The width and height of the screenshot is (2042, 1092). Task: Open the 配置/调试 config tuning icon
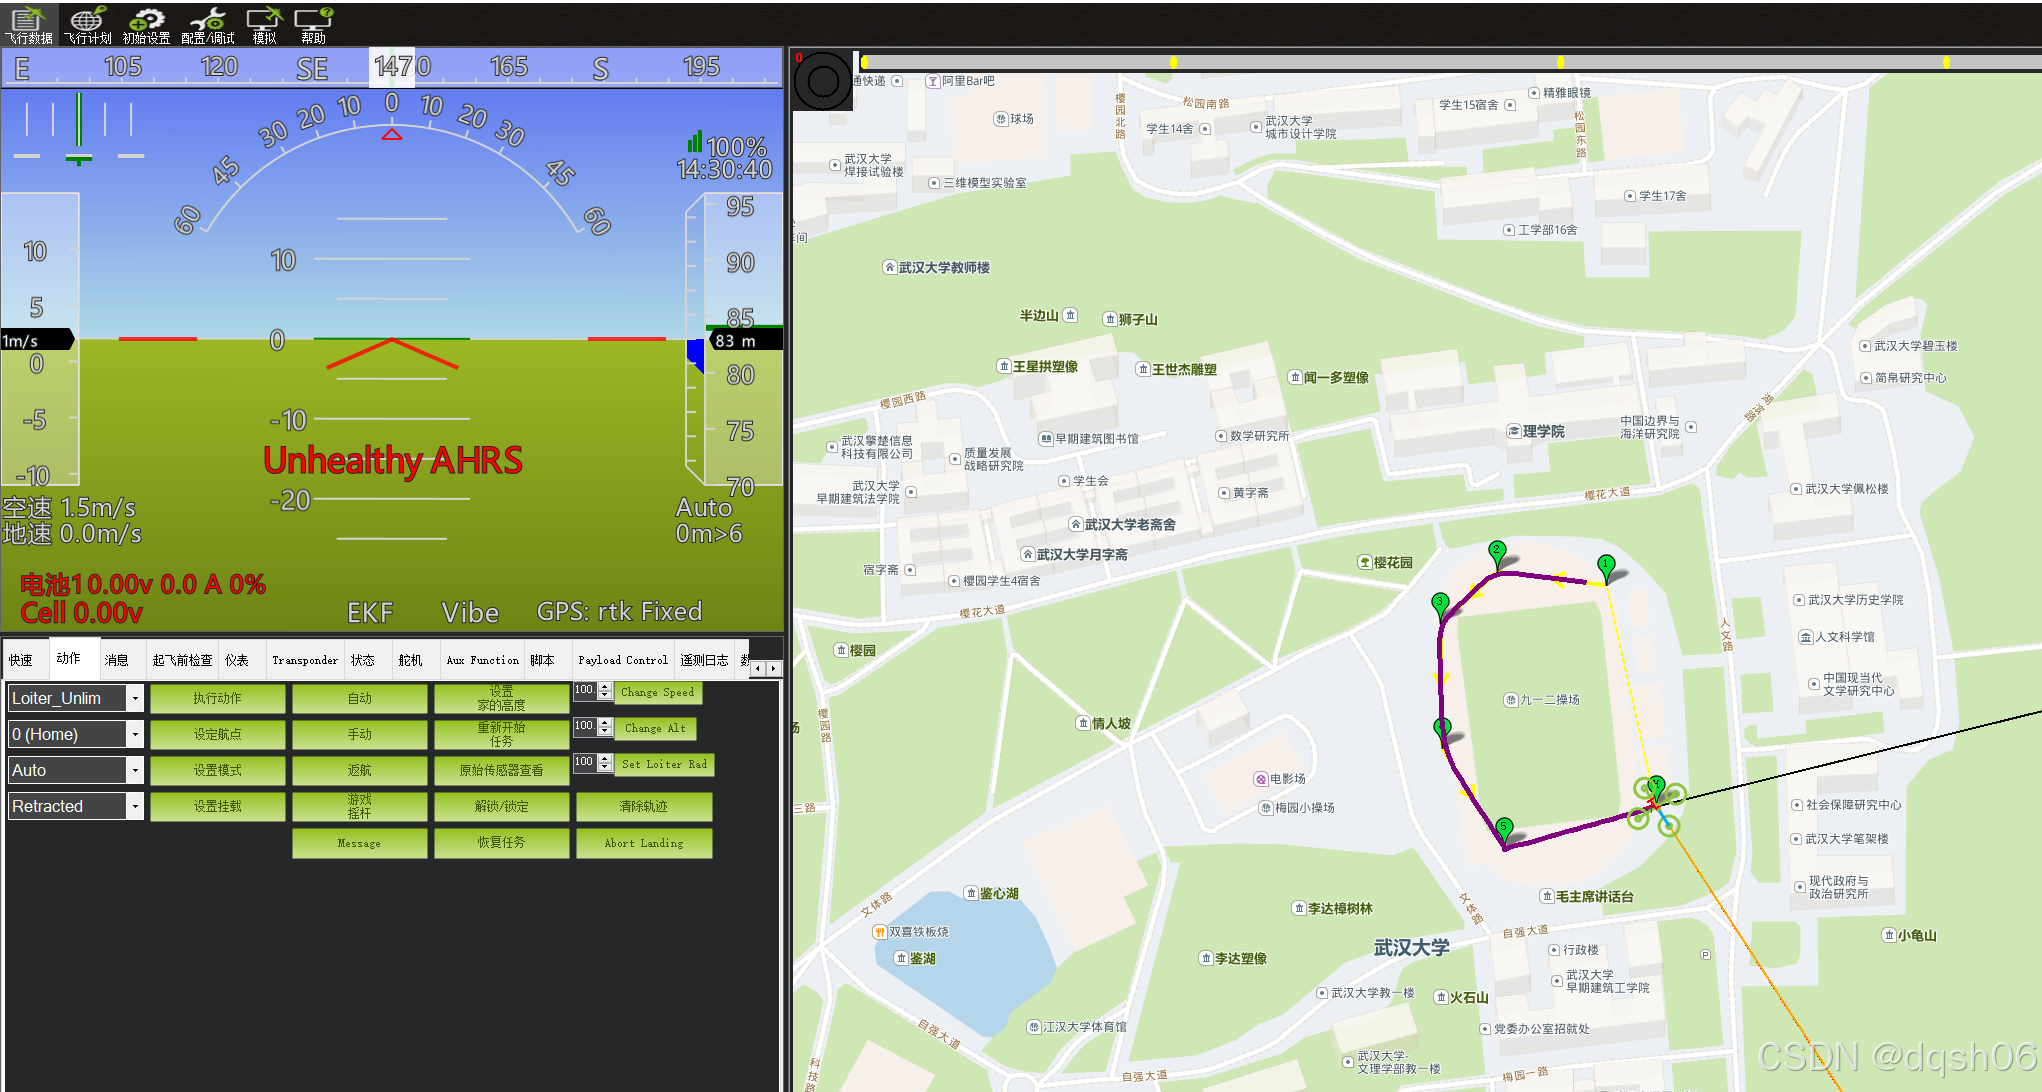(x=207, y=24)
